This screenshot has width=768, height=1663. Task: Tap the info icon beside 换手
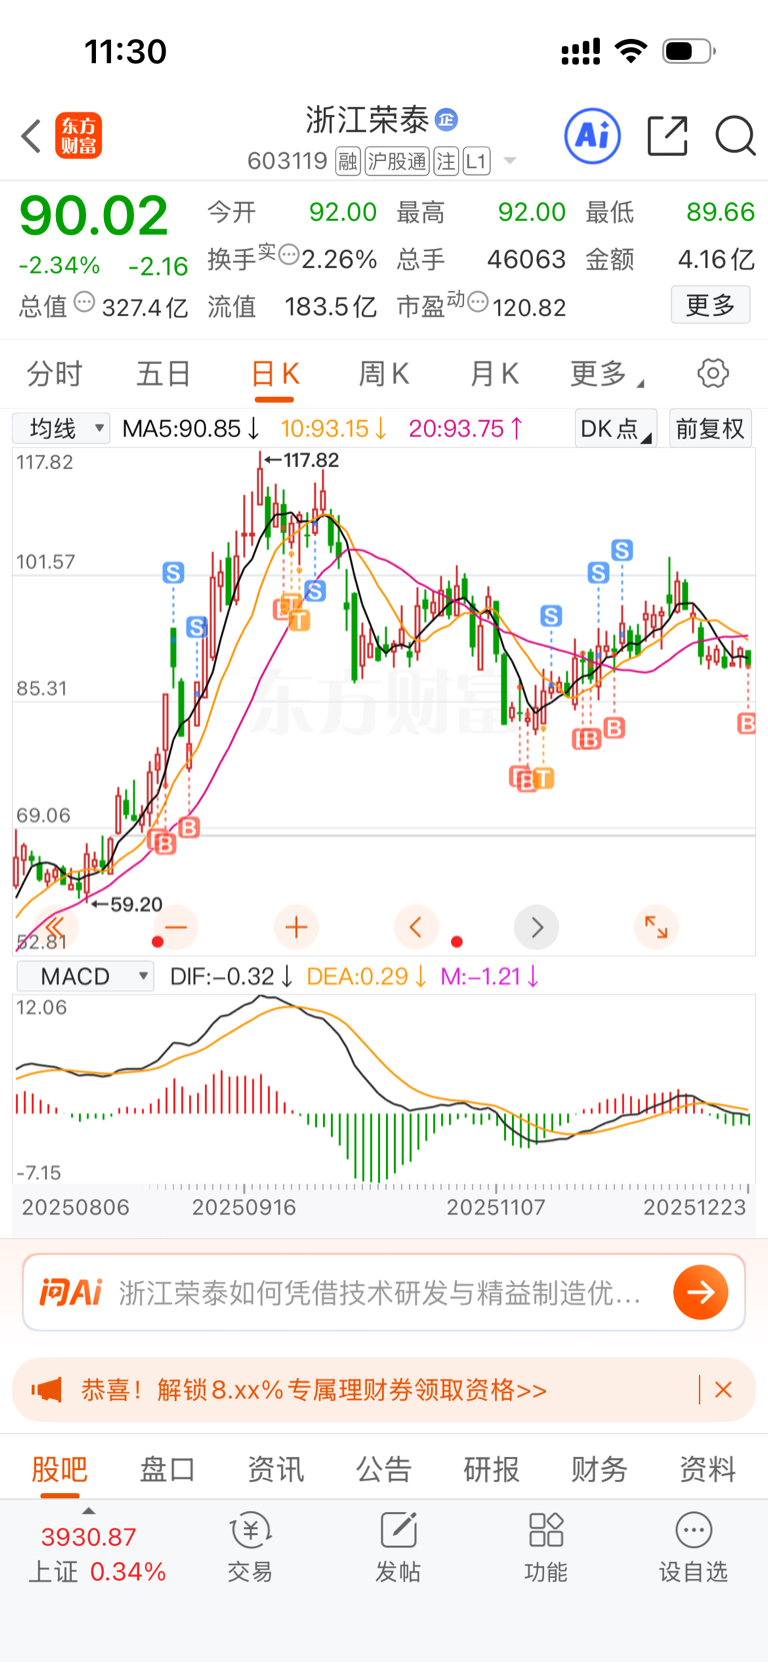coord(288,255)
